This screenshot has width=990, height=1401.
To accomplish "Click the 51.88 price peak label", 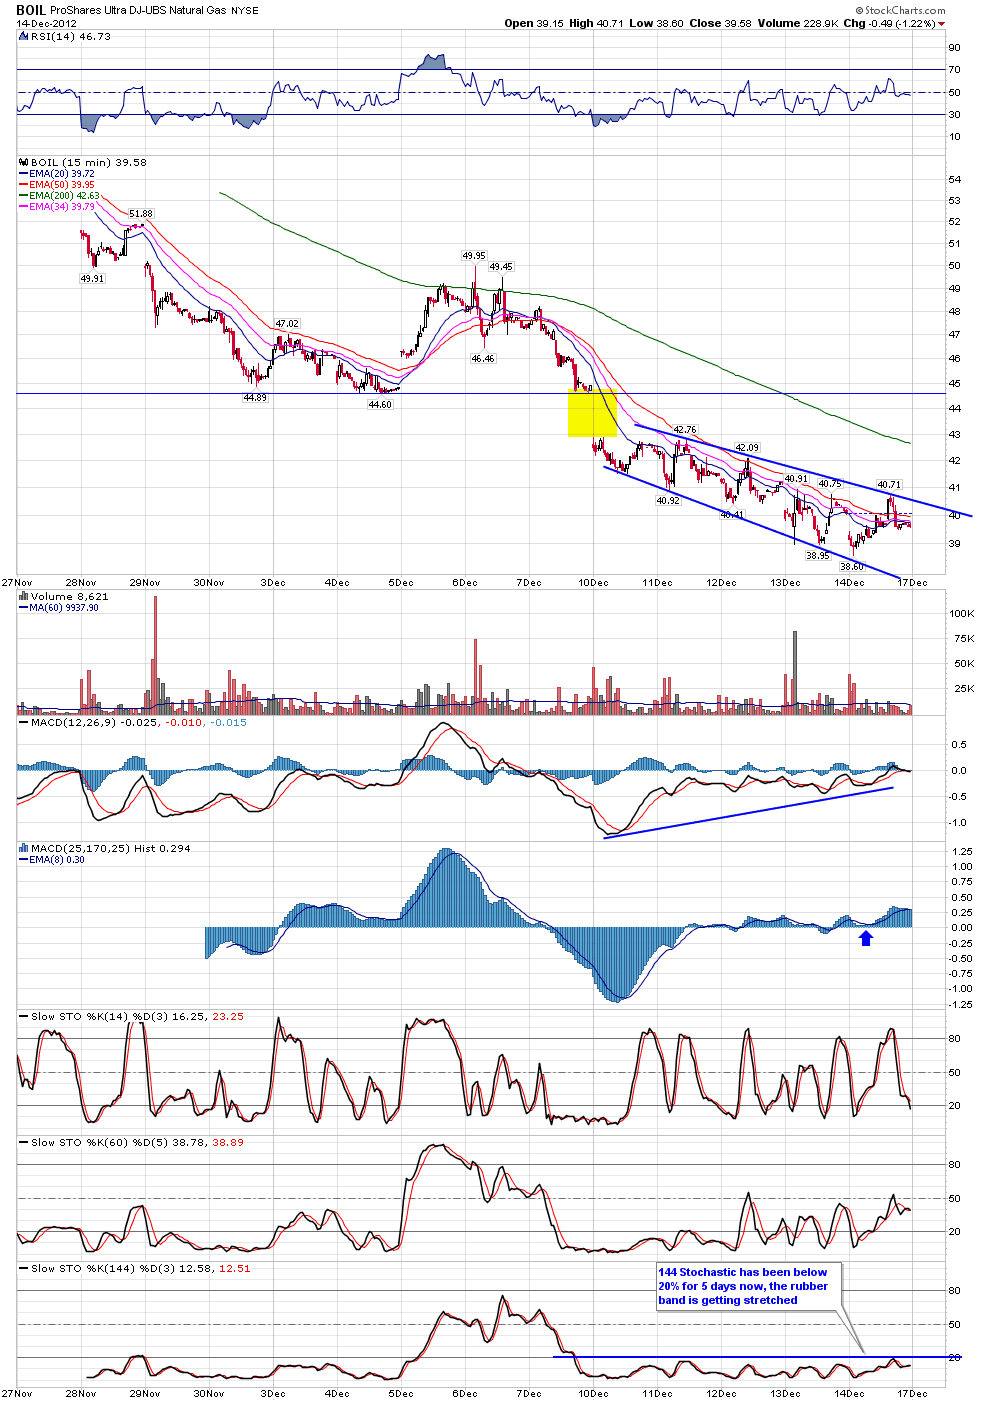I will click(x=141, y=214).
